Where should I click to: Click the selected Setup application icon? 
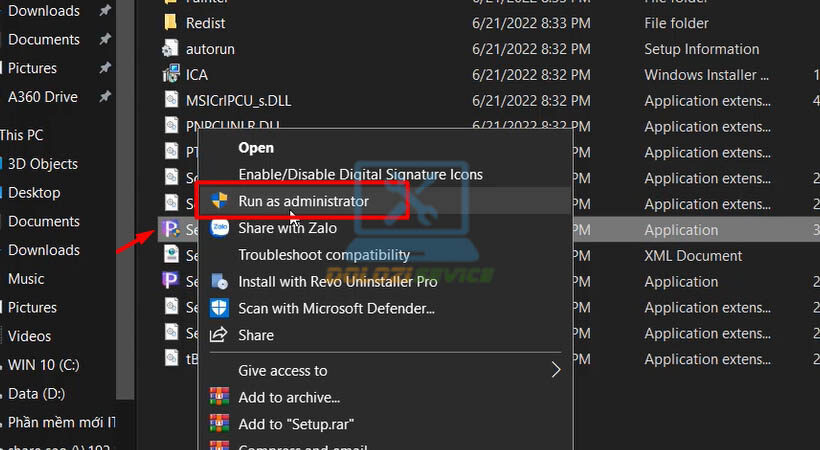[170, 229]
